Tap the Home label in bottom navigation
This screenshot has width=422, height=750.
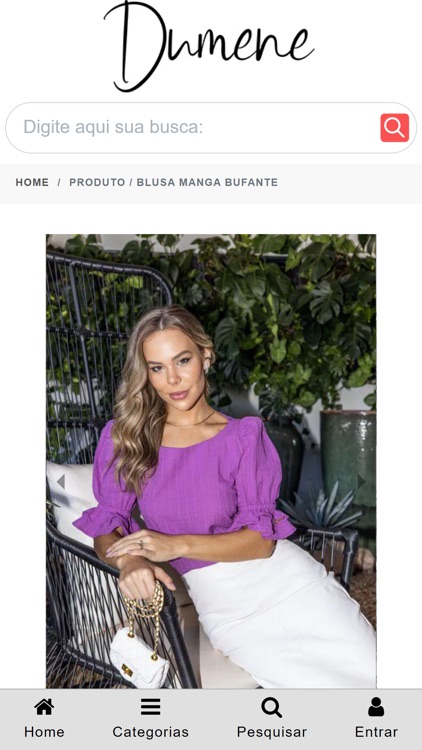pyautogui.click(x=44, y=732)
